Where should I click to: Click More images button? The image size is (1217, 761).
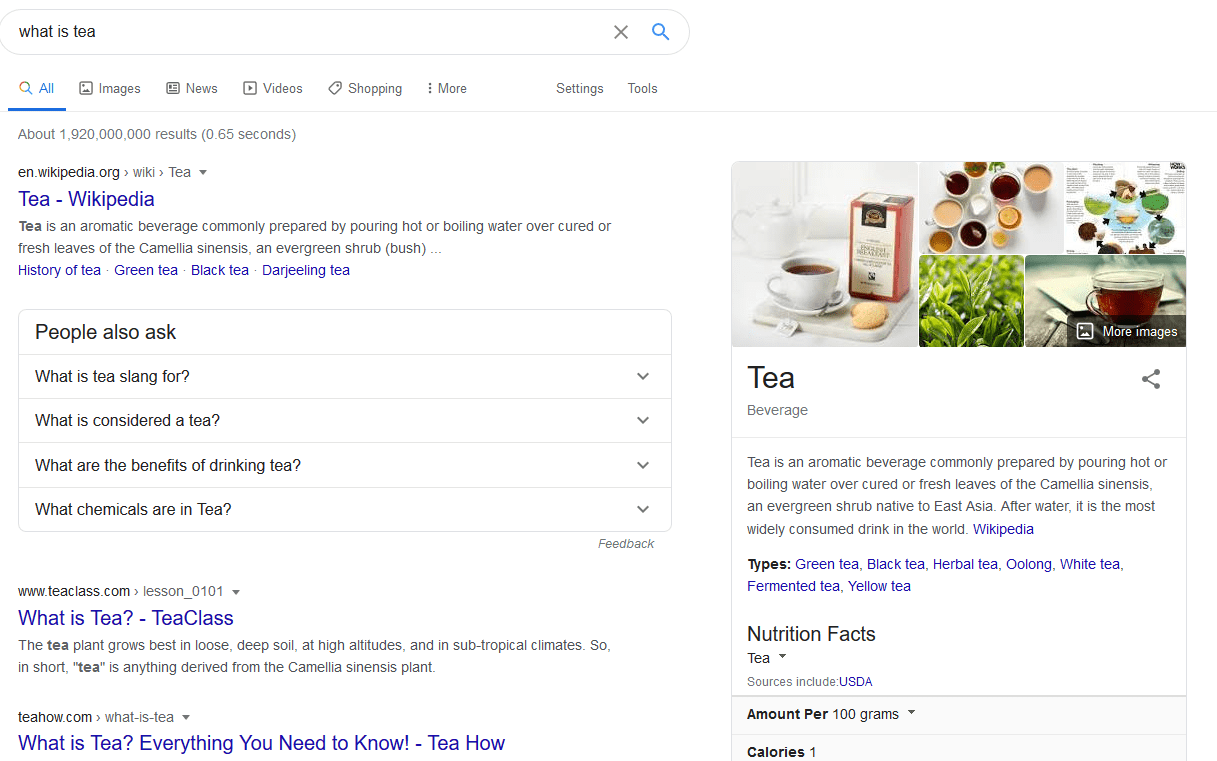tap(1127, 331)
